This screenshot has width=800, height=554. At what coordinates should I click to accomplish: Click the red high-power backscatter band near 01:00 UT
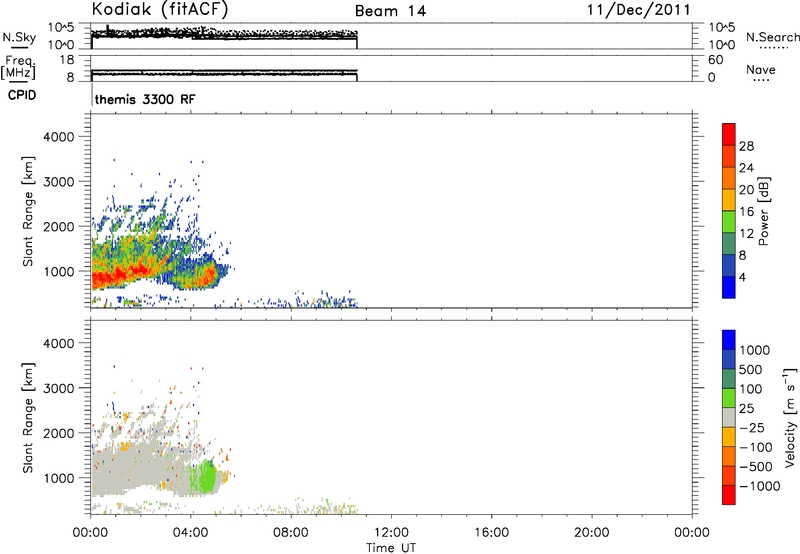click(120, 275)
